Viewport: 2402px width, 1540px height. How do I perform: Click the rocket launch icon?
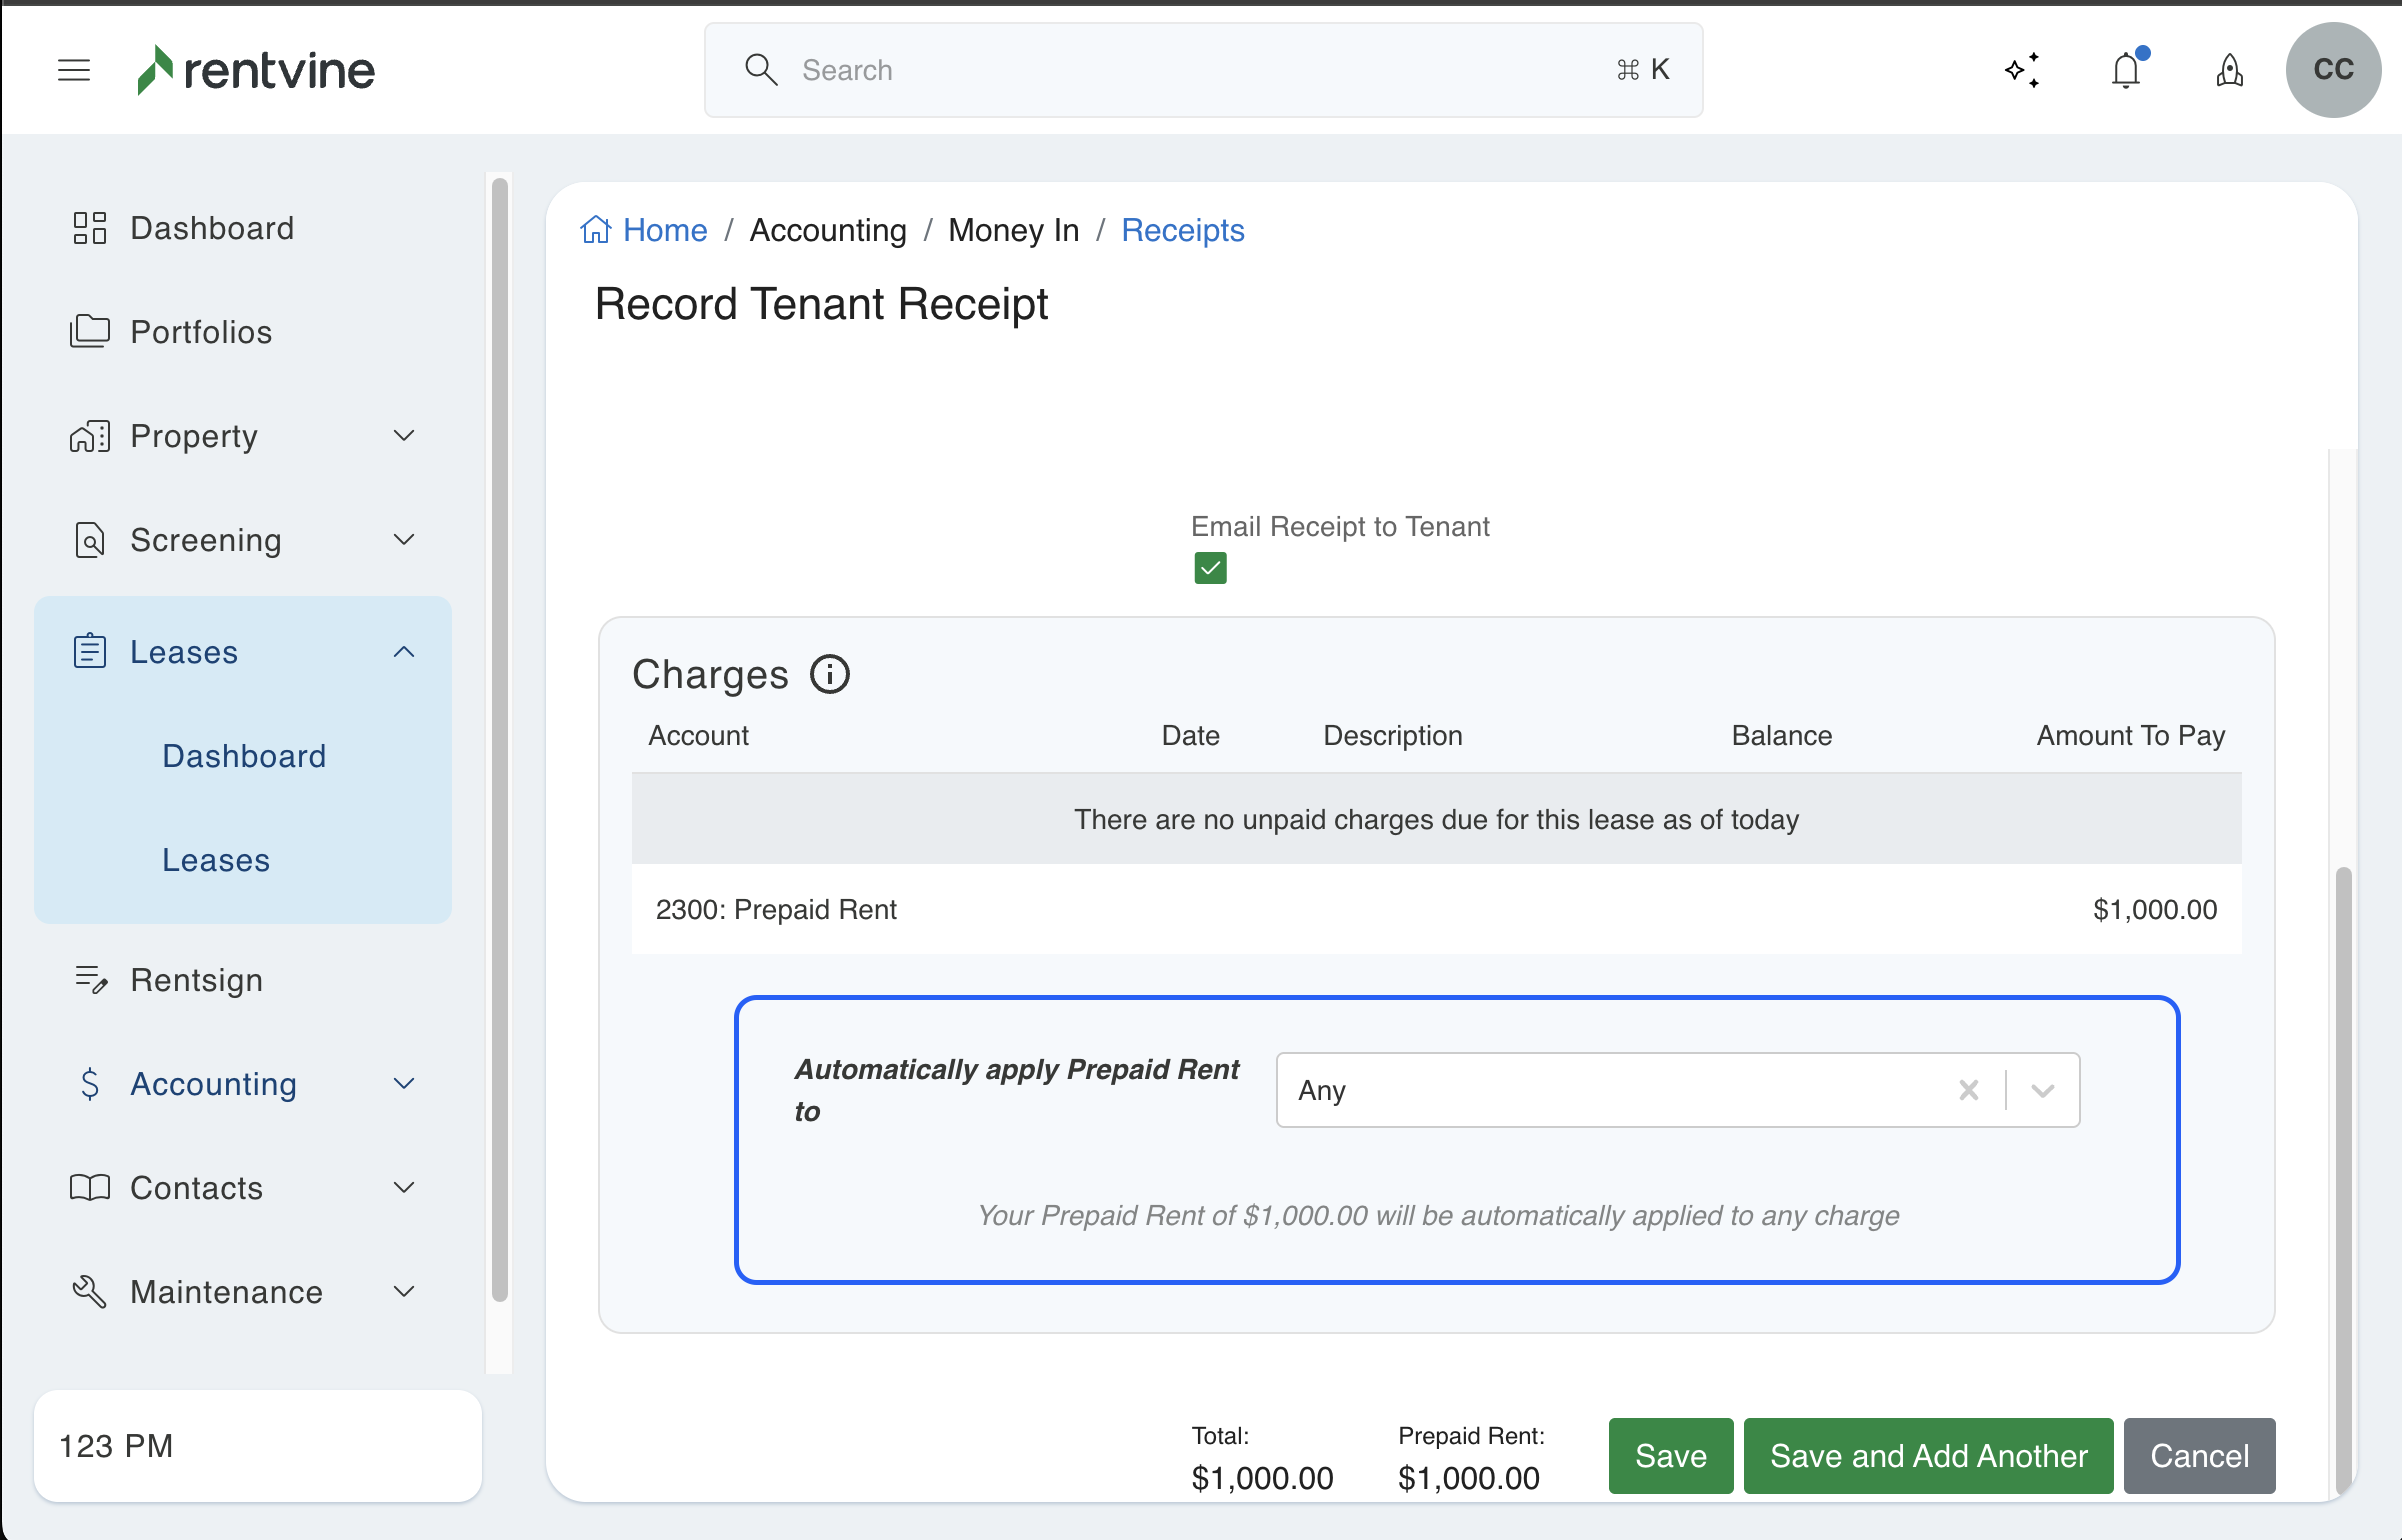[2229, 70]
